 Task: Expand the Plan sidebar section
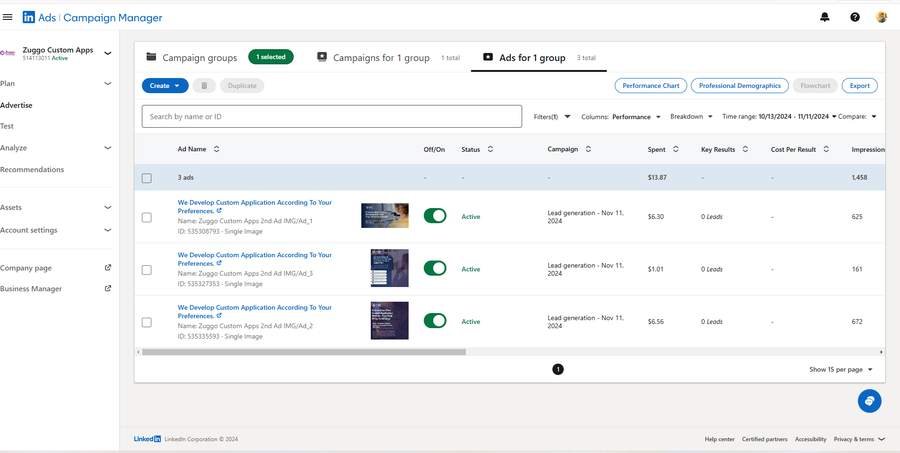coord(107,83)
